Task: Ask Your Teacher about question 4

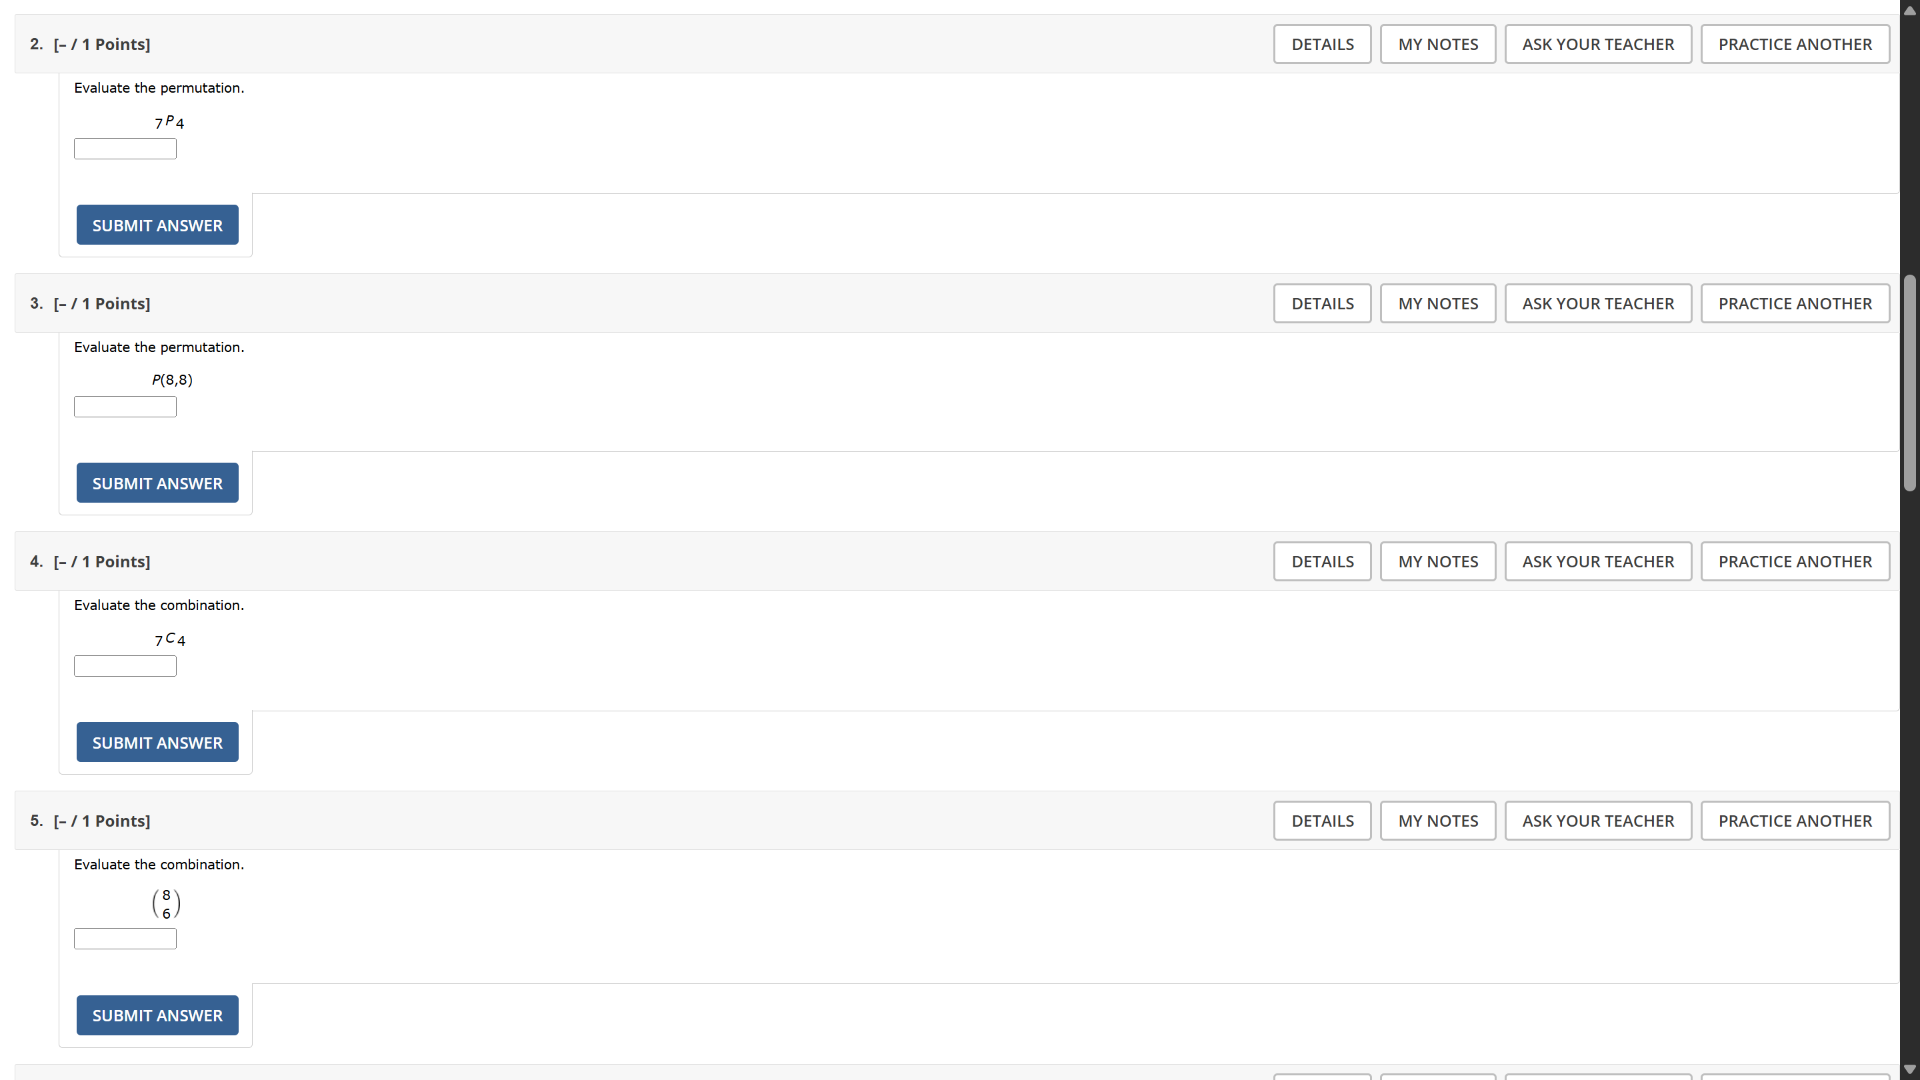Action: coord(1597,561)
